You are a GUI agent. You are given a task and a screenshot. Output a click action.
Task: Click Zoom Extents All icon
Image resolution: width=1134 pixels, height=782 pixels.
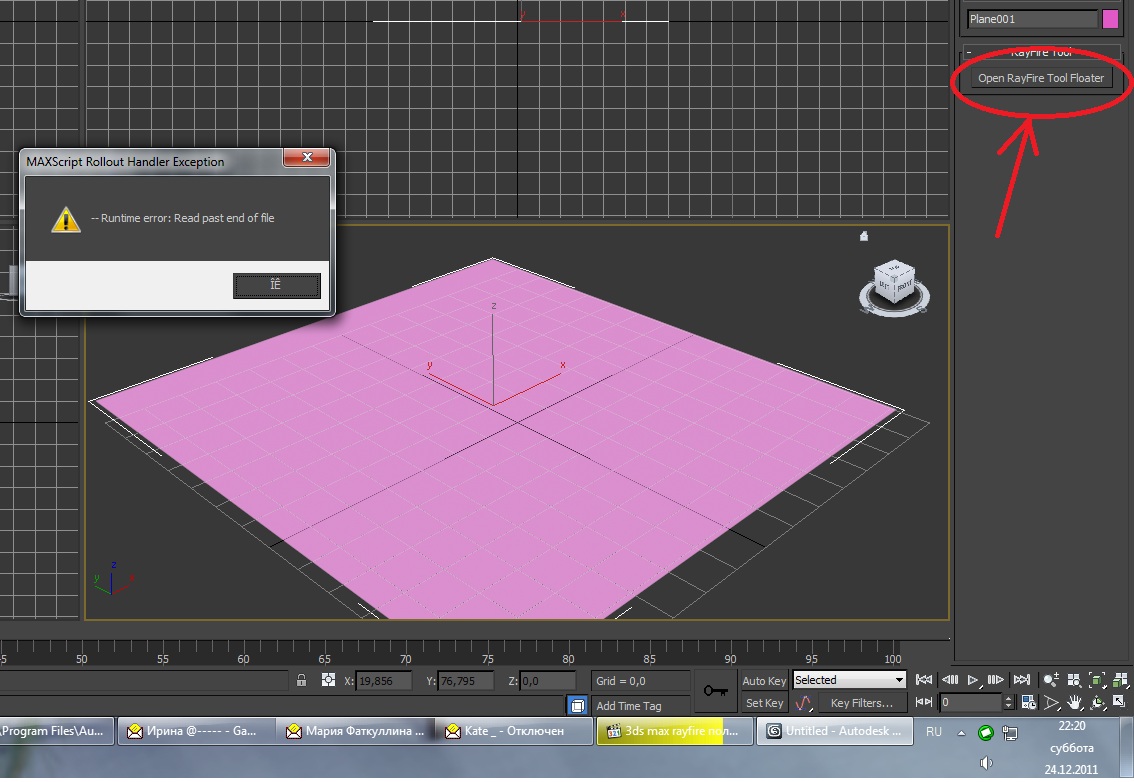1120,680
